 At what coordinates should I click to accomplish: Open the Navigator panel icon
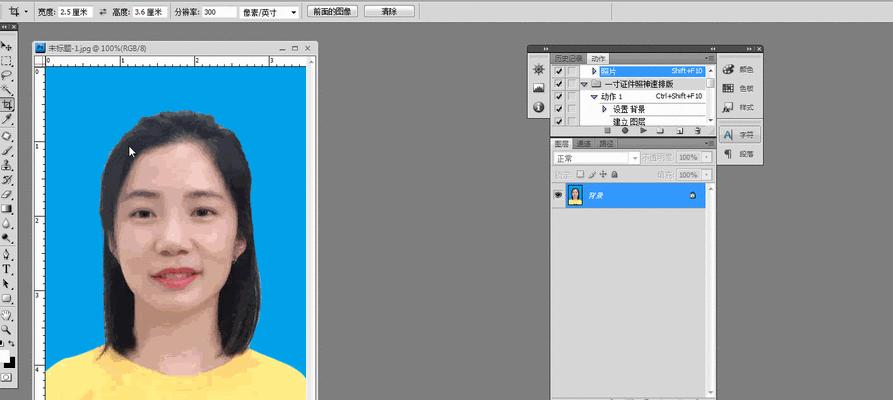tap(538, 70)
